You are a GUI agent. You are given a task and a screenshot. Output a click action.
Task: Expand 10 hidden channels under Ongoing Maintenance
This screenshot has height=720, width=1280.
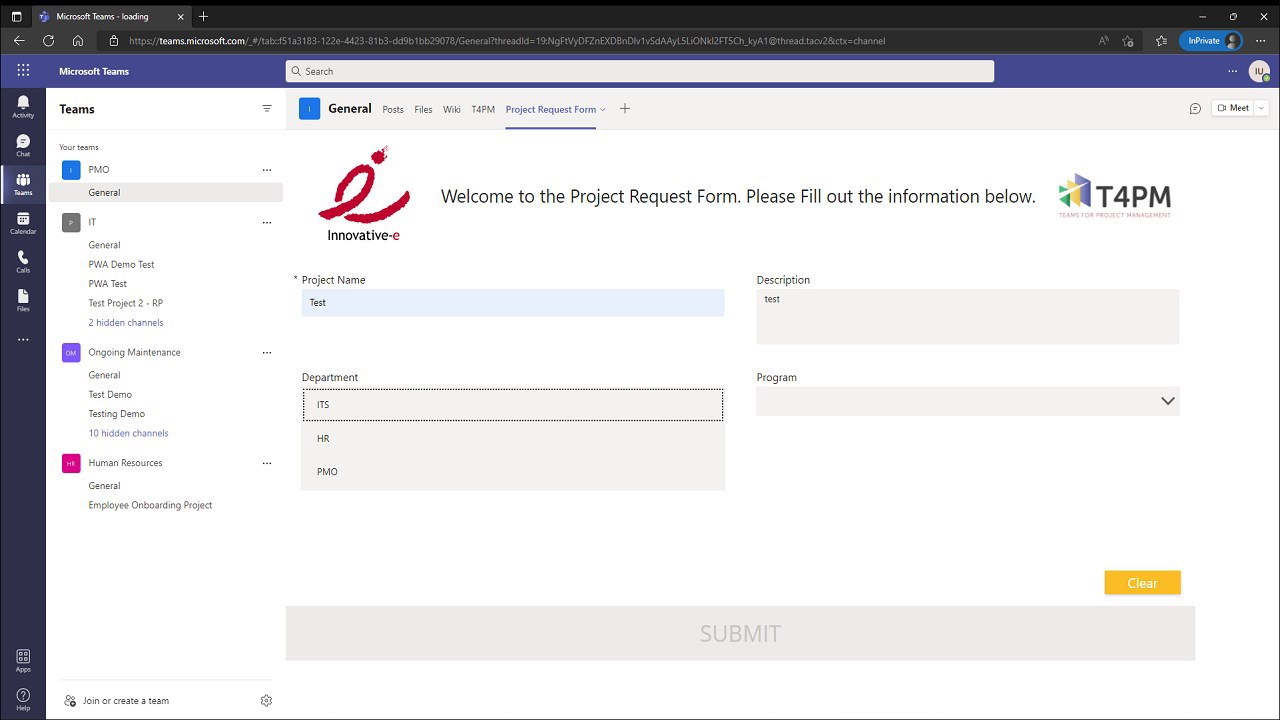(128, 433)
